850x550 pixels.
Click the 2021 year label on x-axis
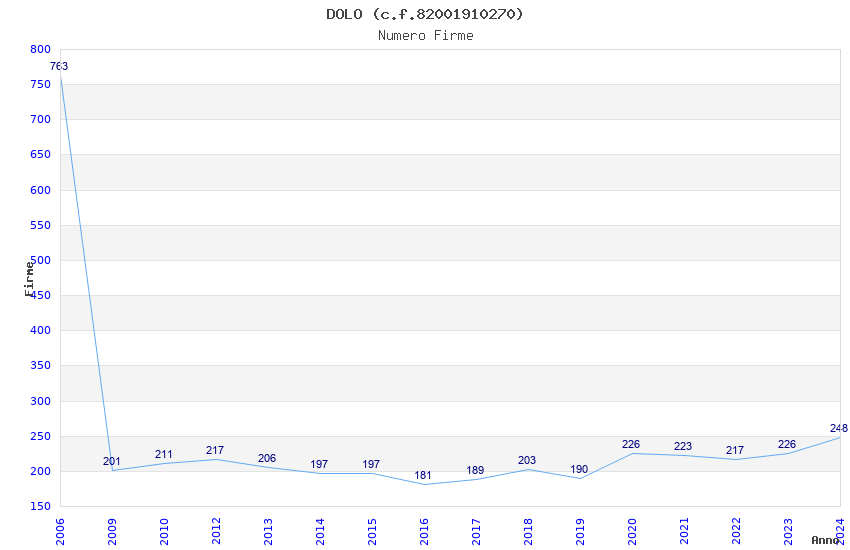point(684,531)
